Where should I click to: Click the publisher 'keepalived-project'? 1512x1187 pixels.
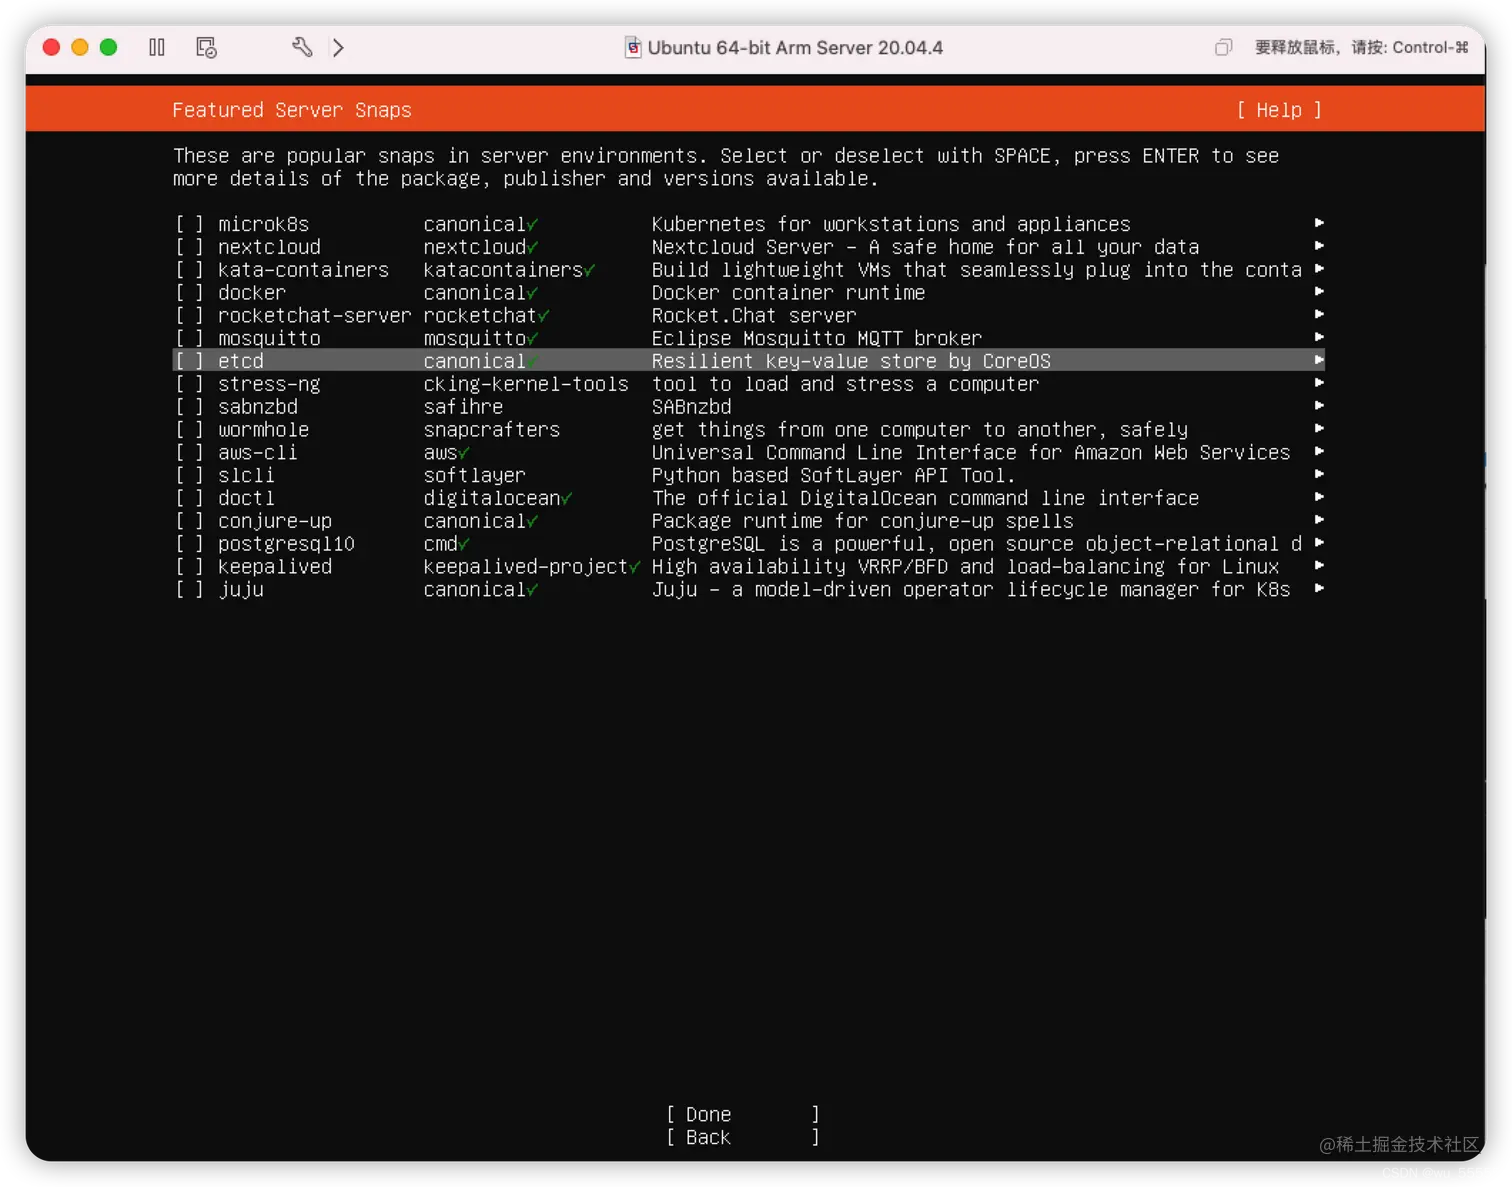(526, 567)
